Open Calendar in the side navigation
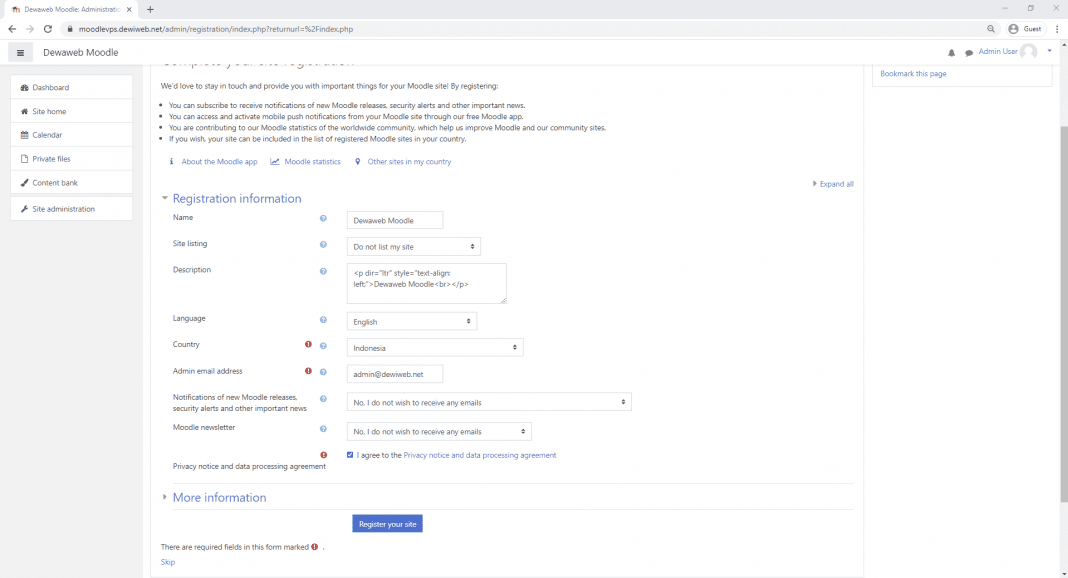1068x578 pixels. (x=72, y=135)
